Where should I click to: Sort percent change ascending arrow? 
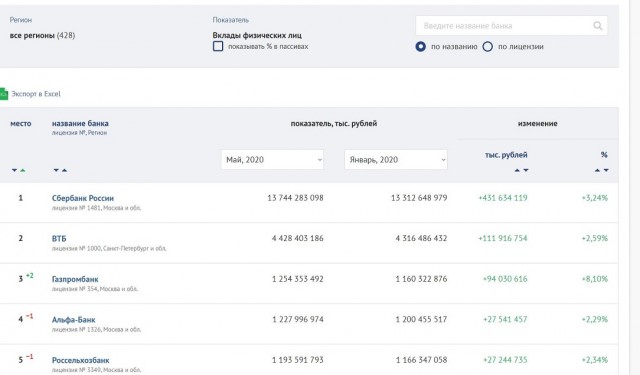coord(598,170)
